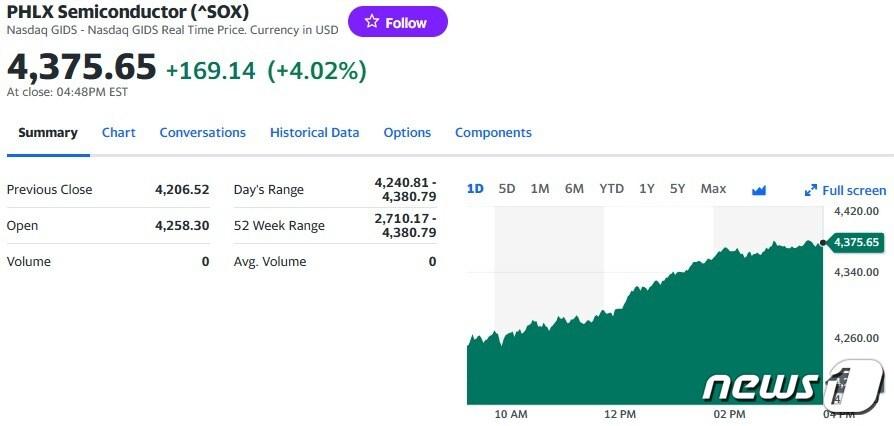
Task: Select YTD chart range
Action: [x=611, y=189]
